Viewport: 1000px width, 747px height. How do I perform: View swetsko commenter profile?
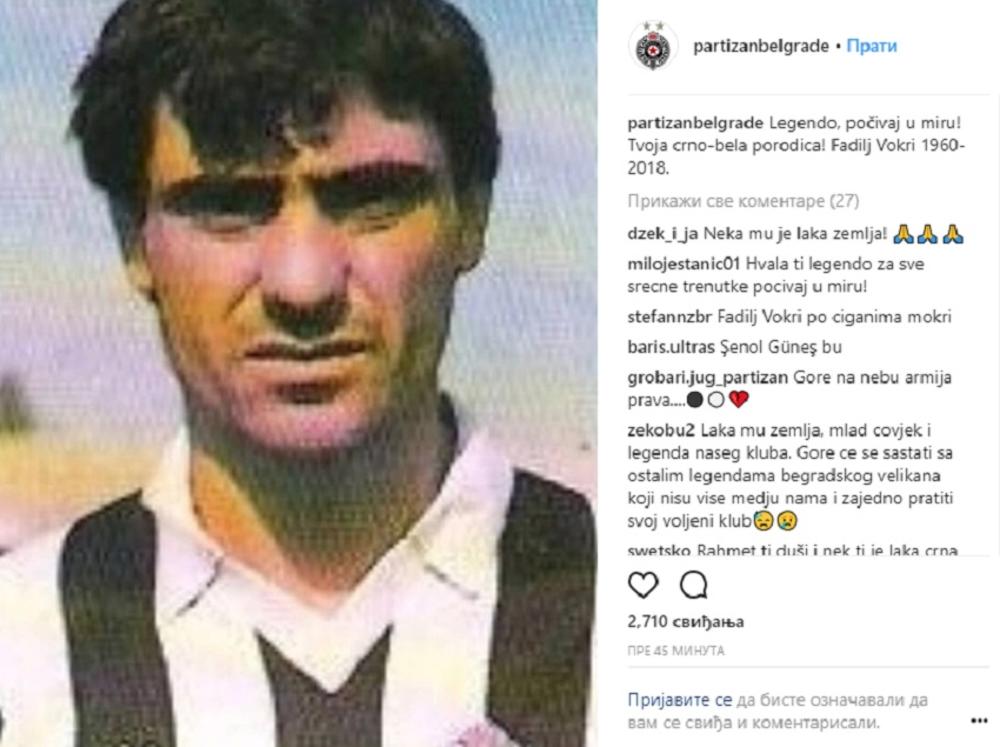[658, 550]
